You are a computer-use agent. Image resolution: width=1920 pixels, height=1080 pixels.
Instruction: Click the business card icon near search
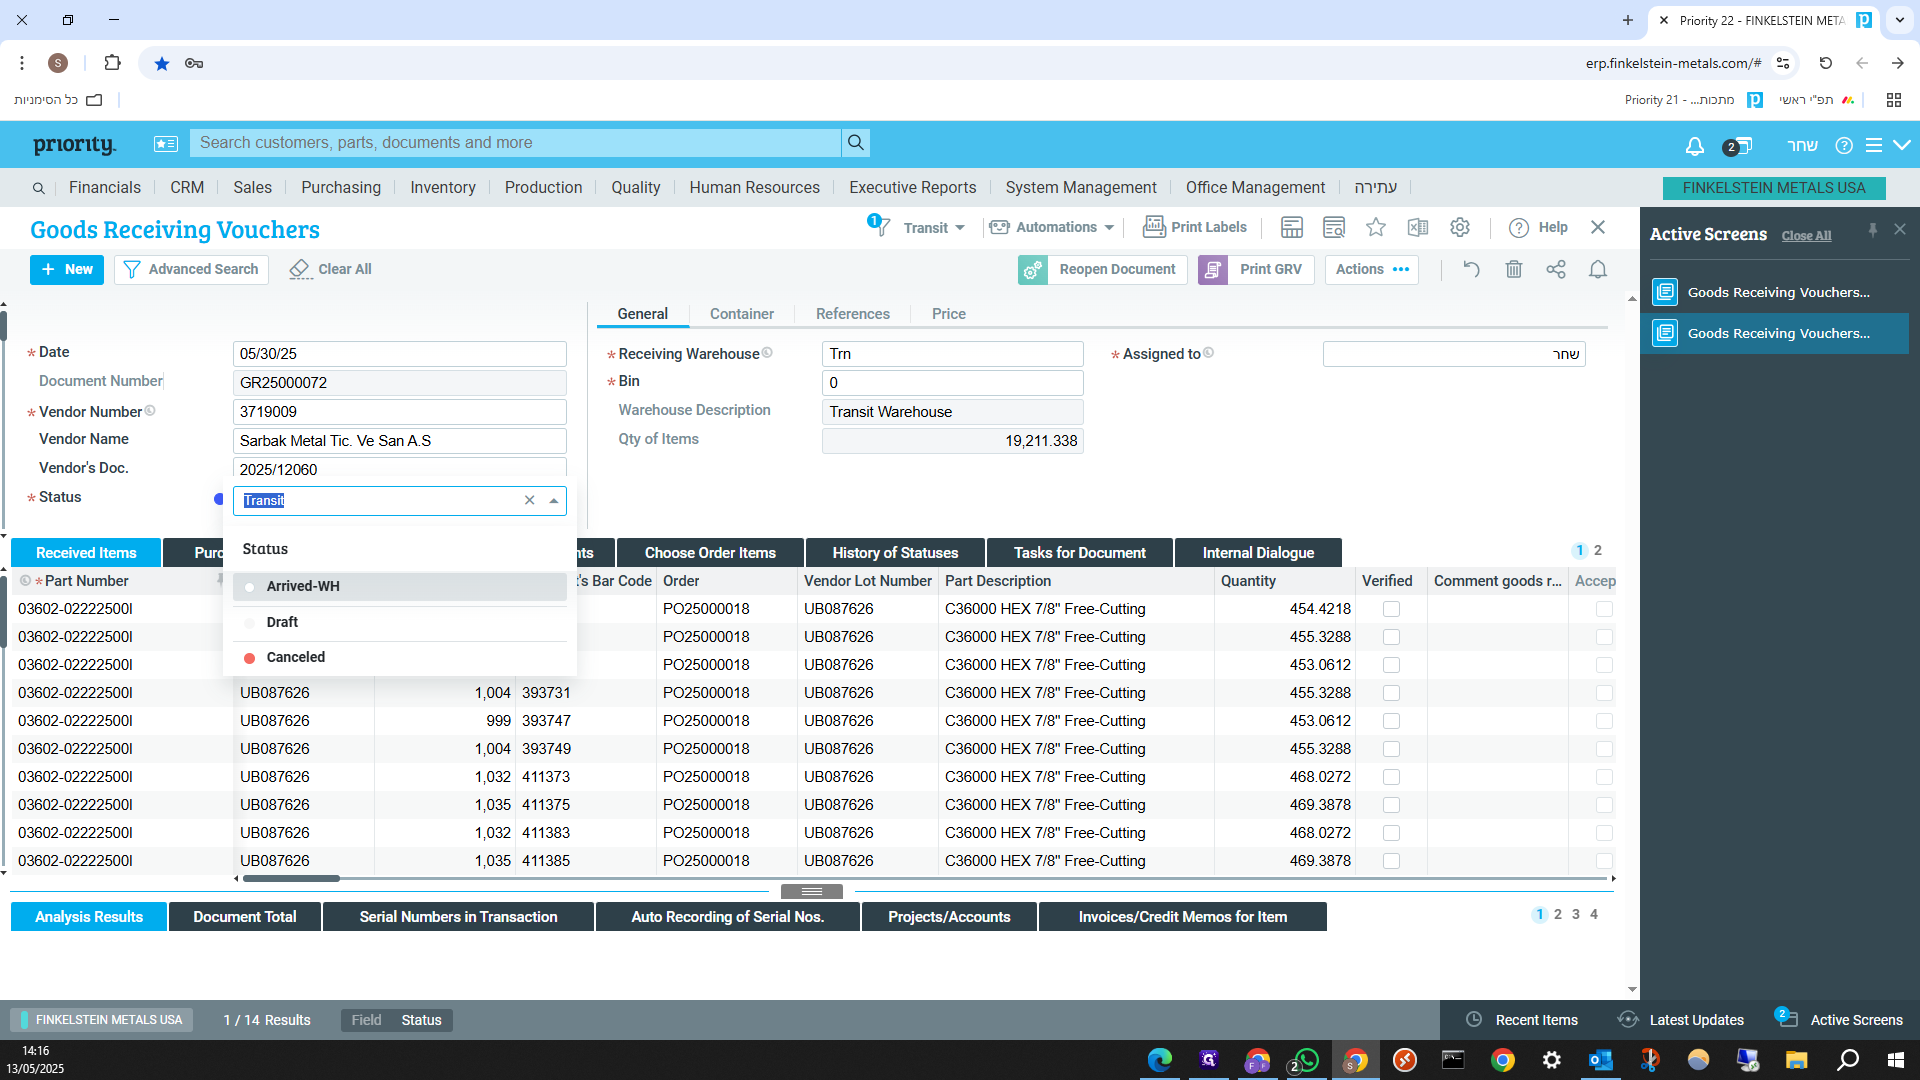pyautogui.click(x=165, y=144)
